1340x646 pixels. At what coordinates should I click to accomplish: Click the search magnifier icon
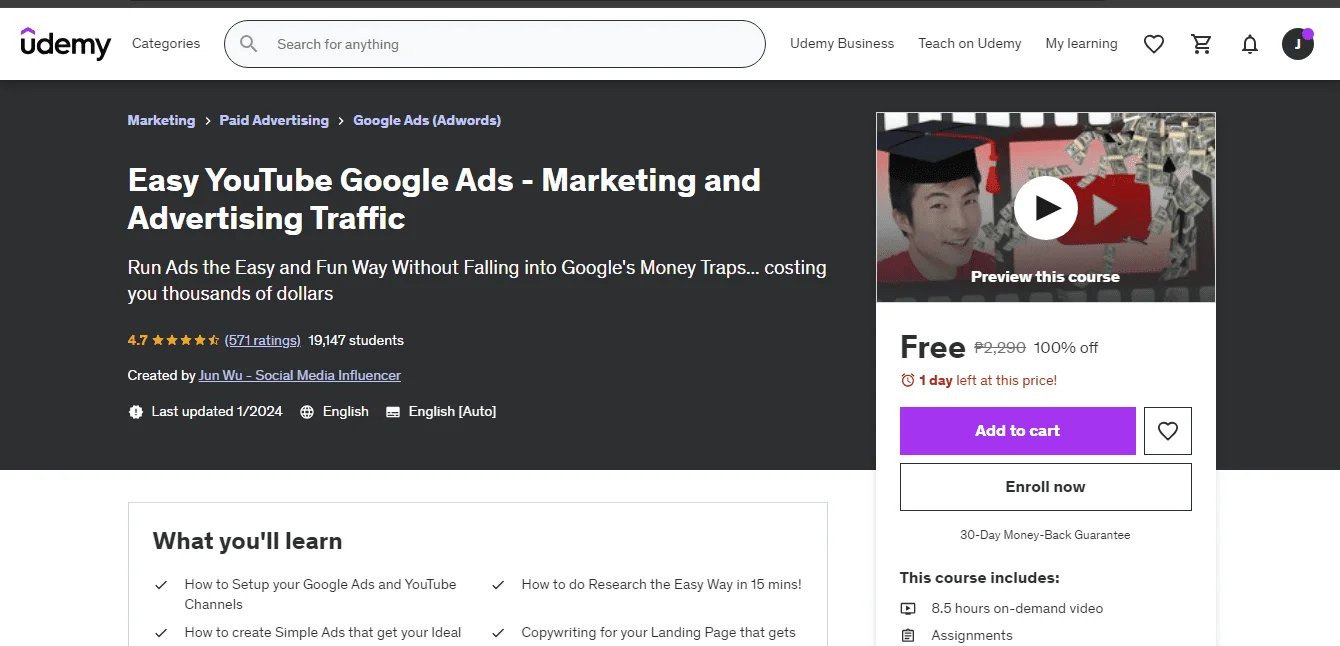(x=249, y=44)
